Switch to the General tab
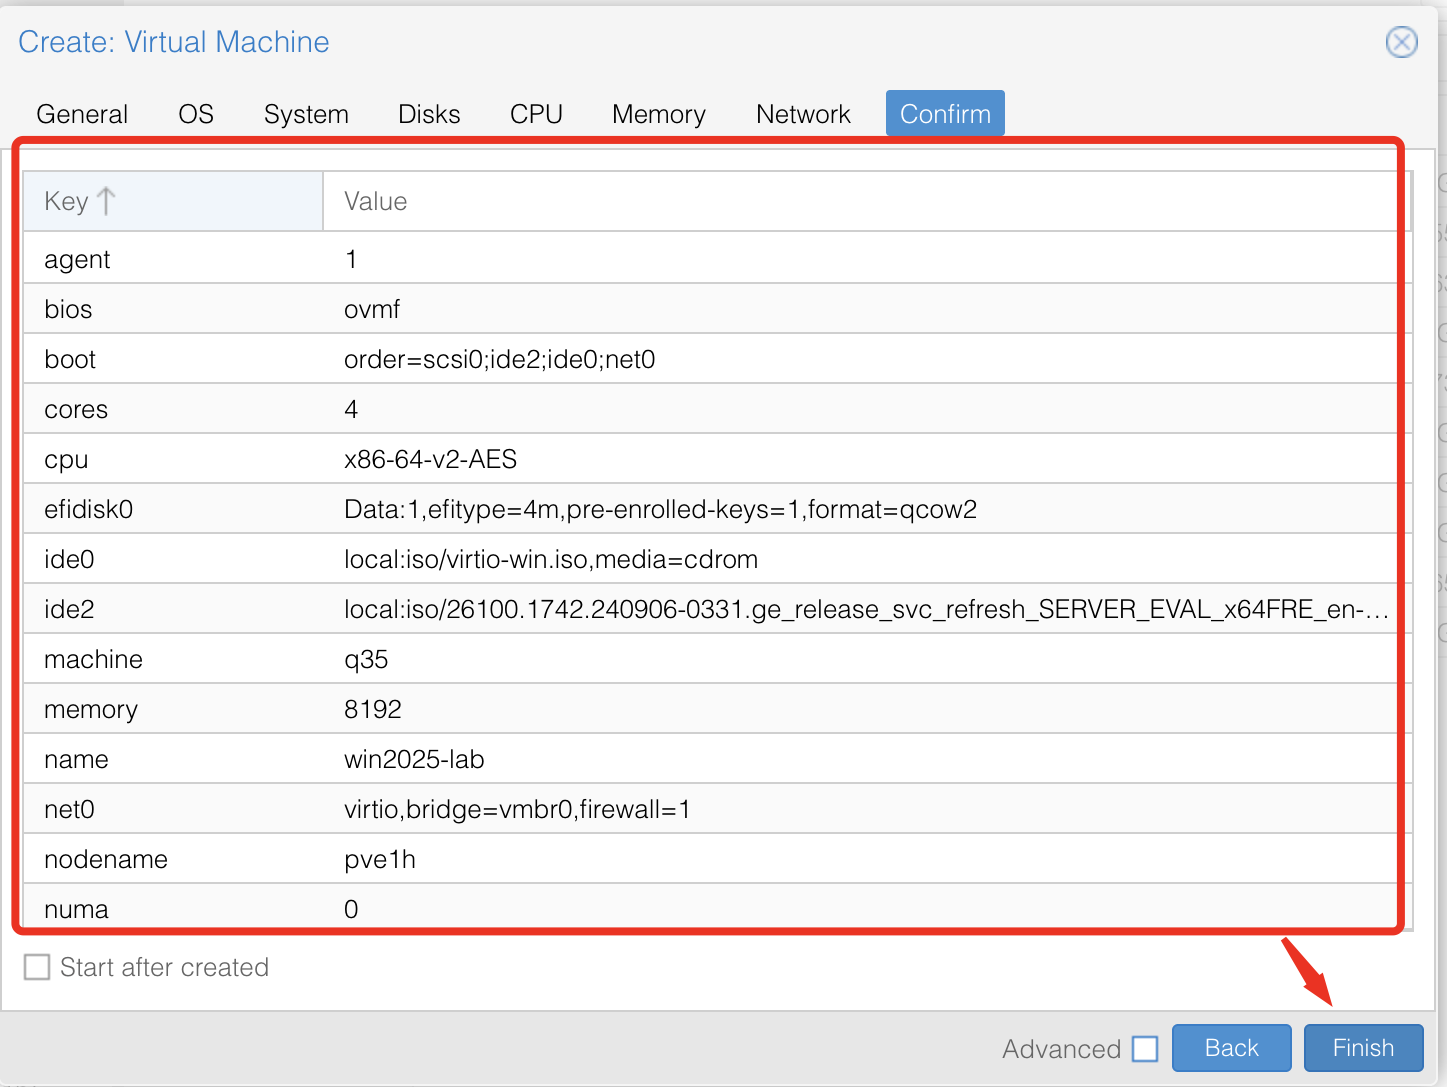The height and width of the screenshot is (1087, 1447). click(82, 114)
